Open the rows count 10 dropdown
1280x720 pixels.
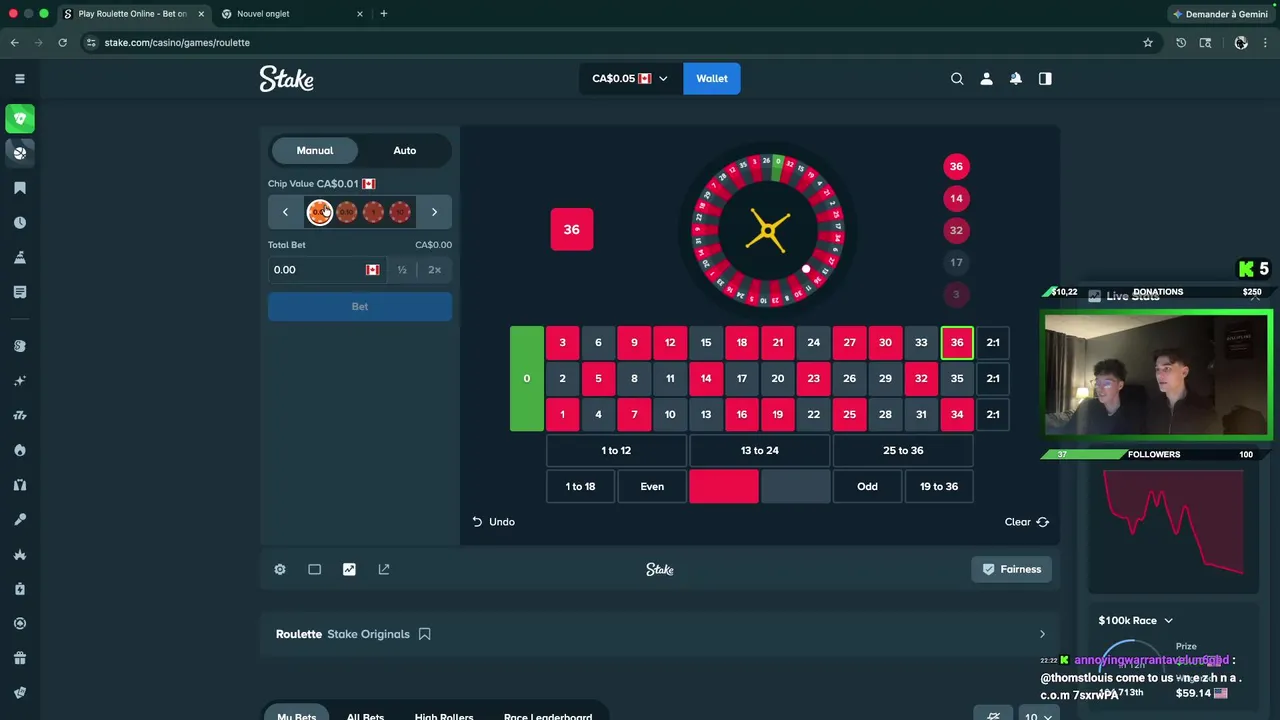coord(1038,715)
